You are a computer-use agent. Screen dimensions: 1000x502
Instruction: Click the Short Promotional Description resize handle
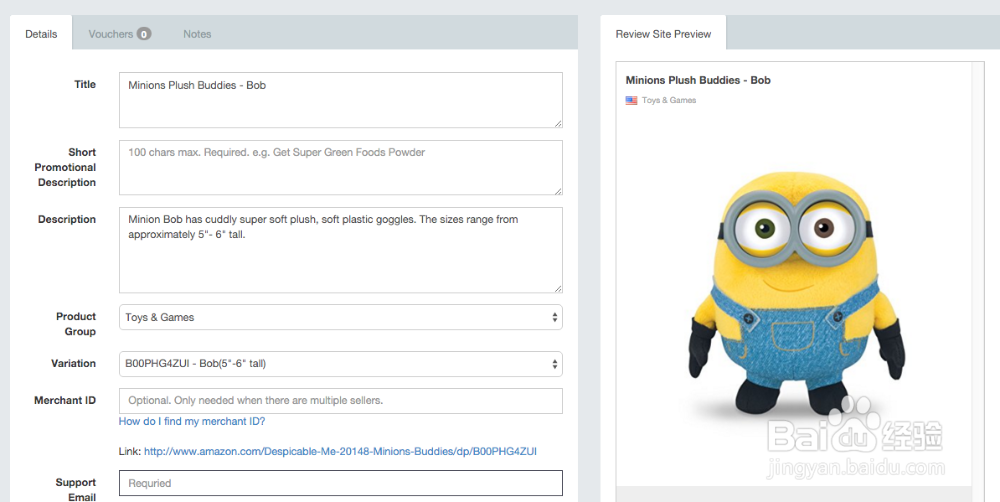tap(558, 190)
